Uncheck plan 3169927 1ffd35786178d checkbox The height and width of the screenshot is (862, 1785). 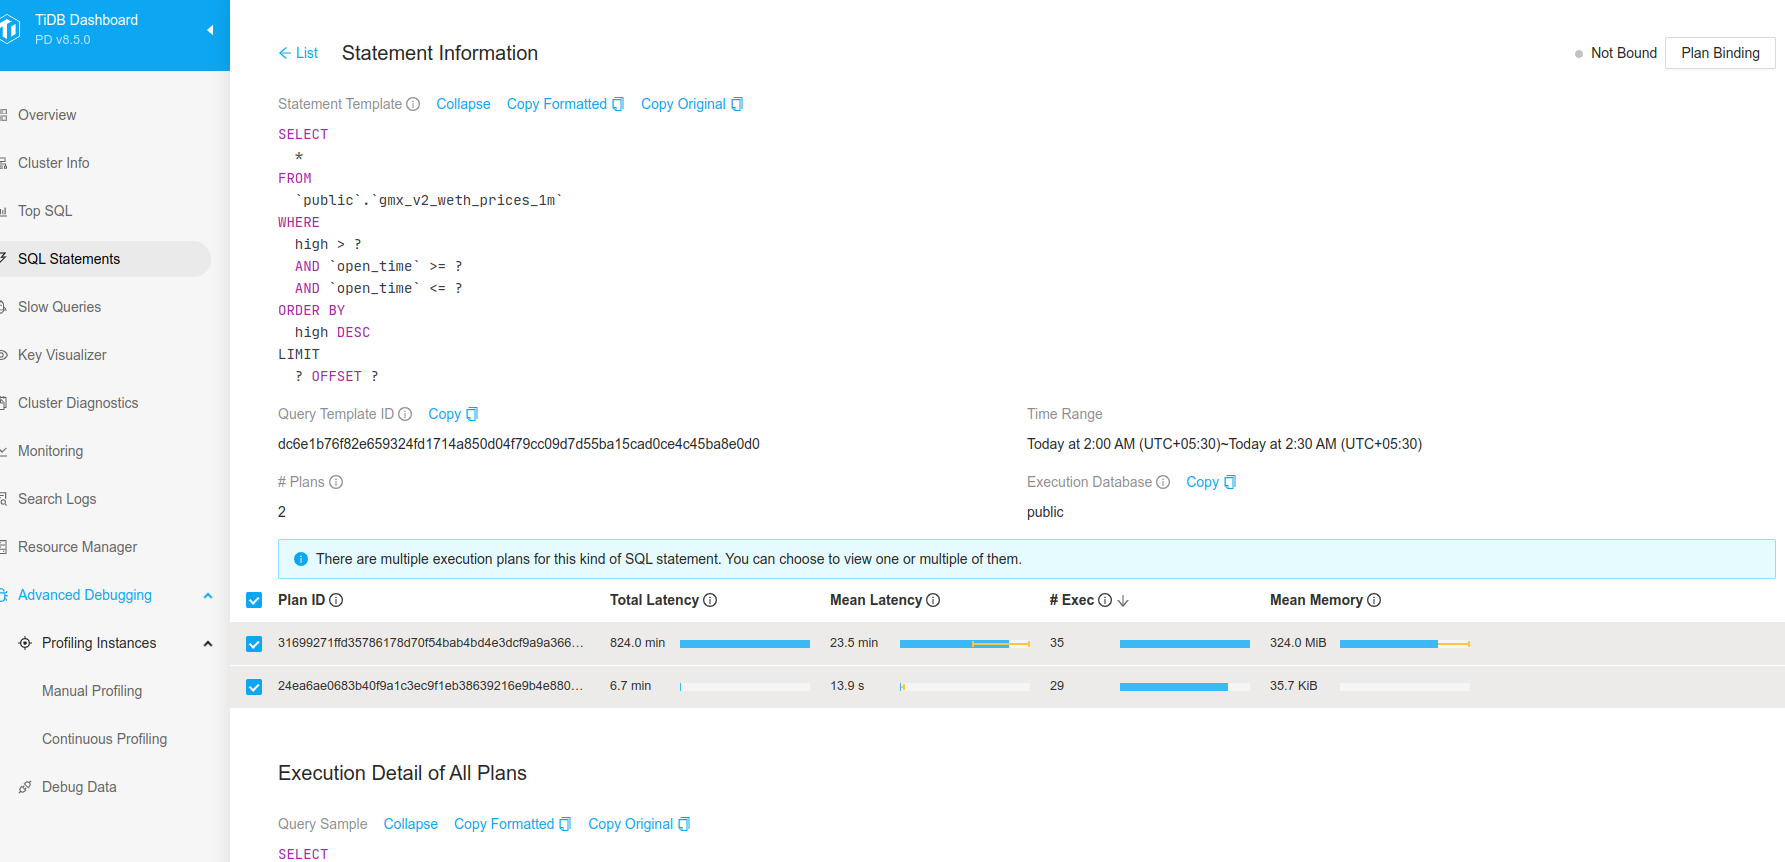[254, 644]
